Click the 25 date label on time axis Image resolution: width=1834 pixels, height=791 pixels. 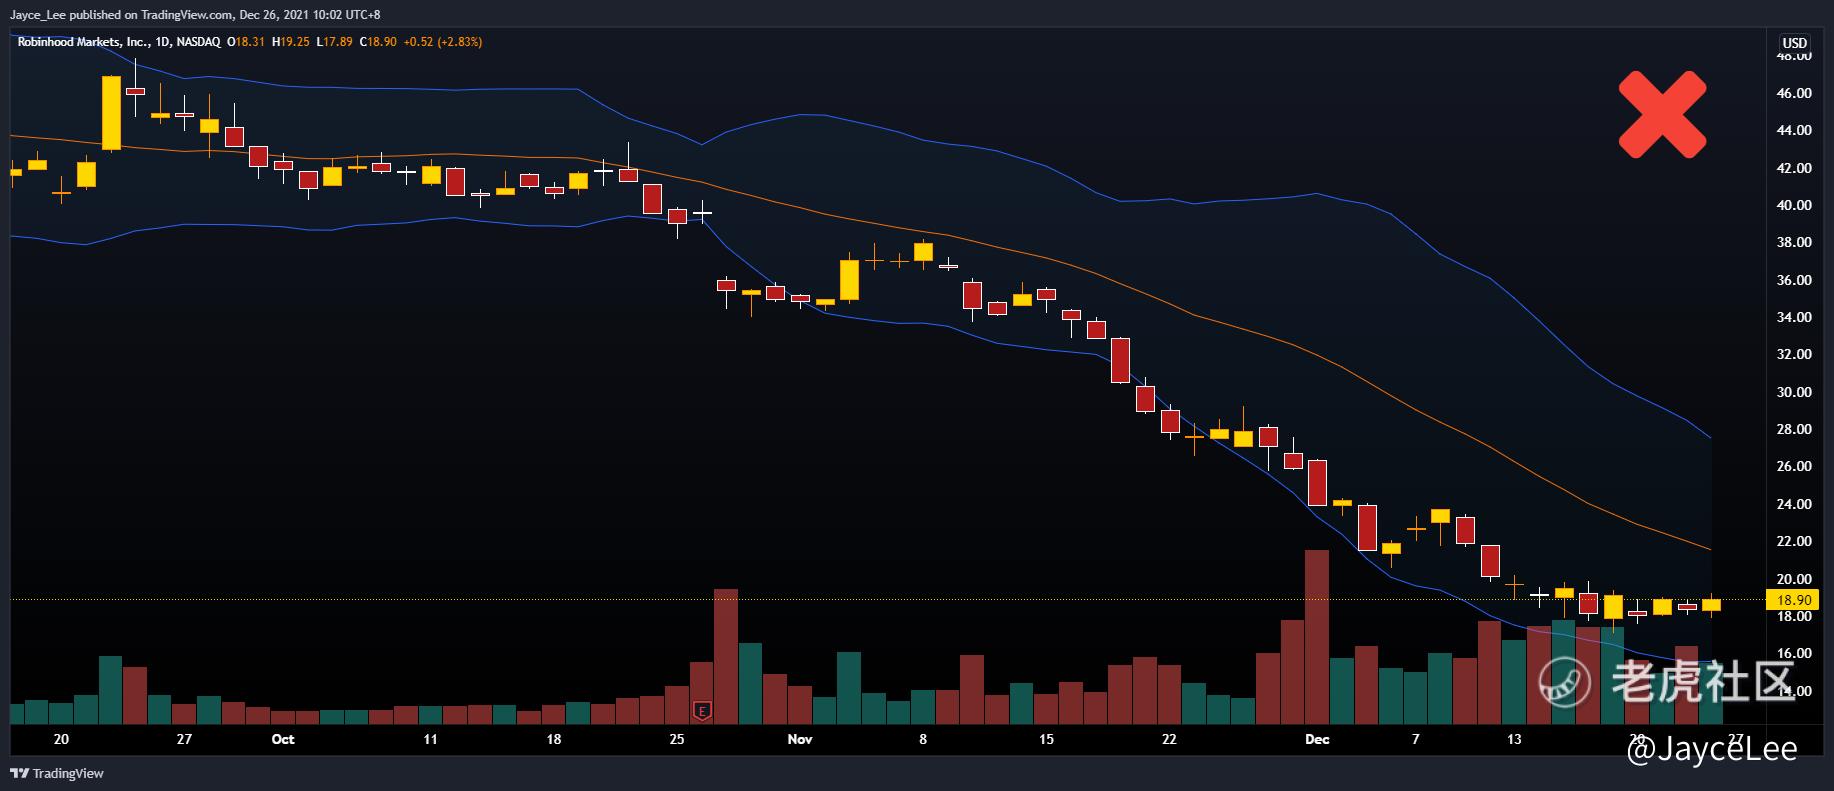677,739
